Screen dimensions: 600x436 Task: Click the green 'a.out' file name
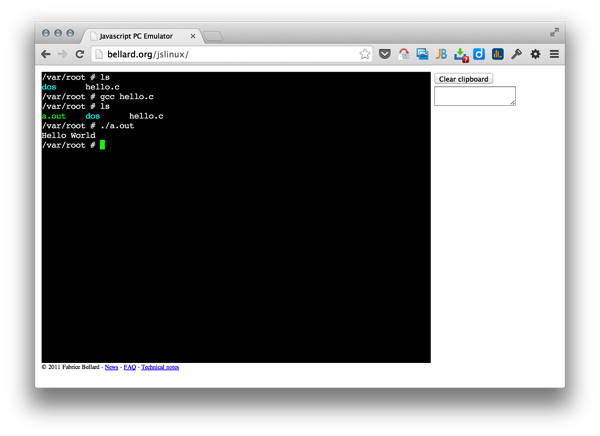click(x=54, y=116)
